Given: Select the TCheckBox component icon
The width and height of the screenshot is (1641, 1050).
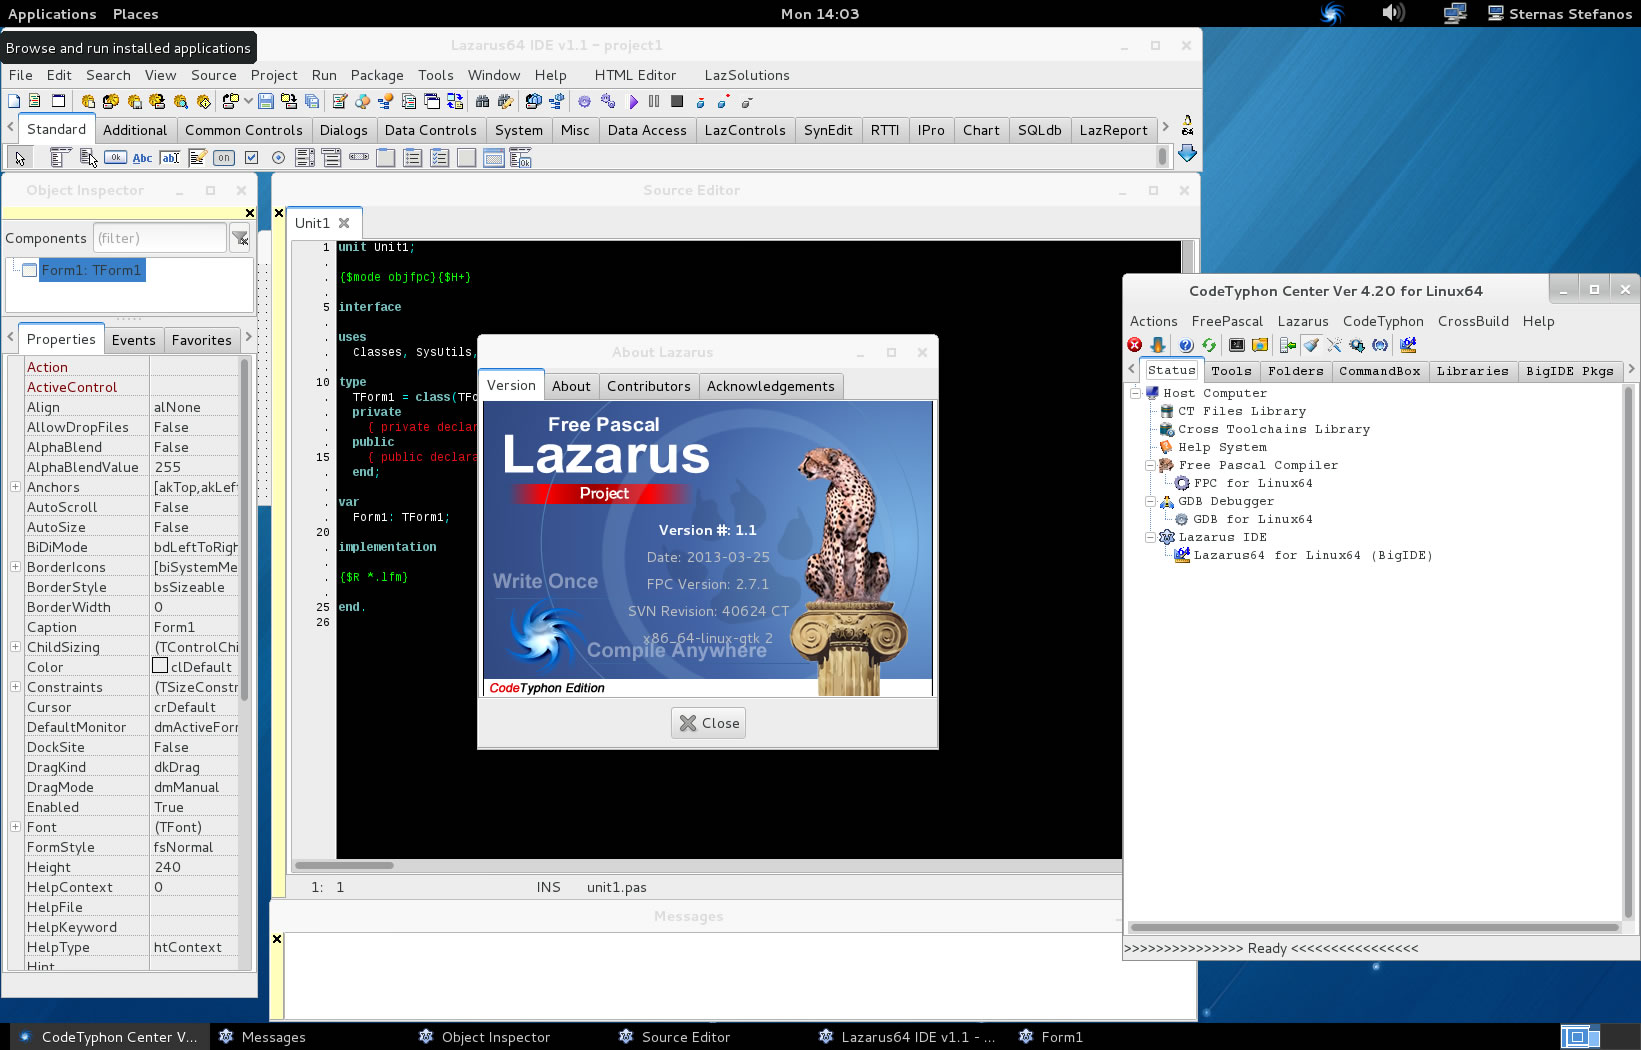Looking at the screenshot, I should click(251, 157).
